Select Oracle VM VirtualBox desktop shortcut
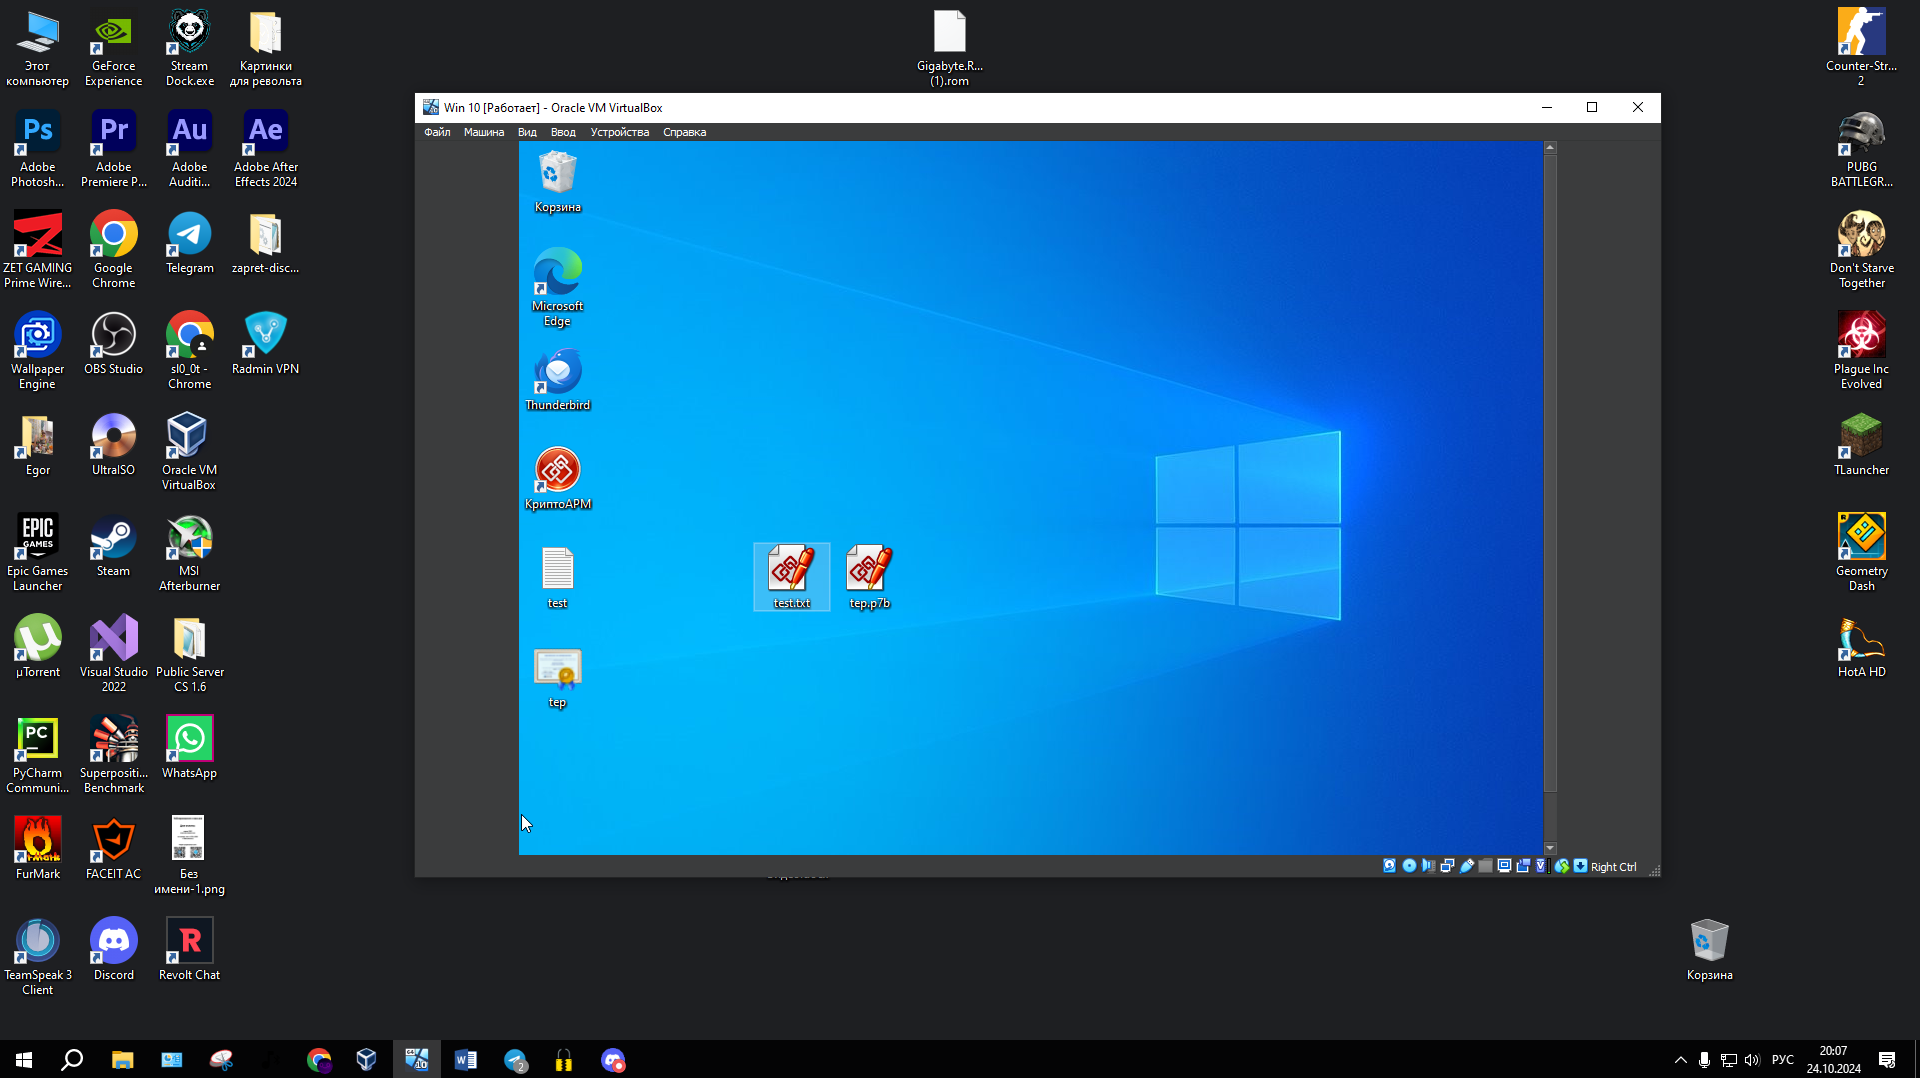This screenshot has width=1920, height=1078. 189,451
